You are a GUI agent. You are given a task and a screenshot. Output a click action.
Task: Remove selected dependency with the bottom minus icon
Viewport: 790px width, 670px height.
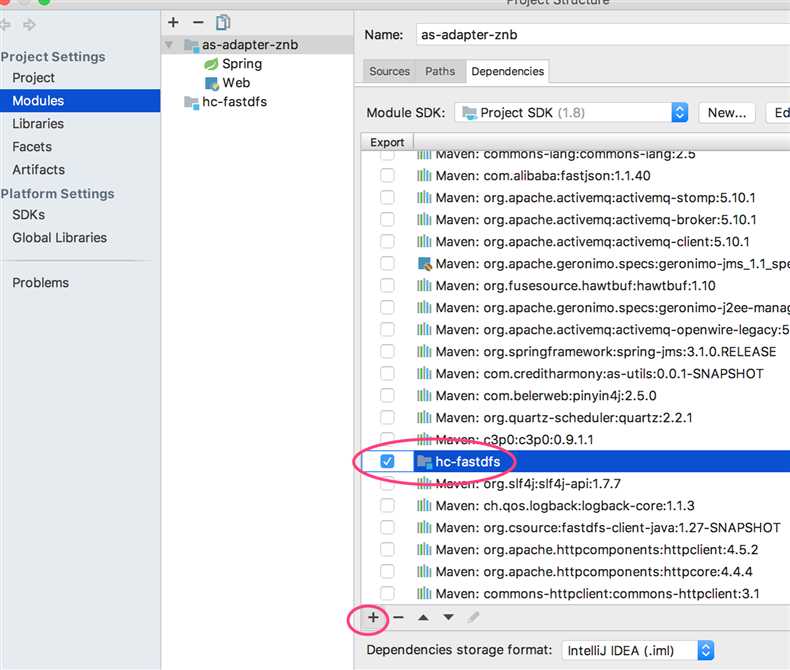[399, 617]
